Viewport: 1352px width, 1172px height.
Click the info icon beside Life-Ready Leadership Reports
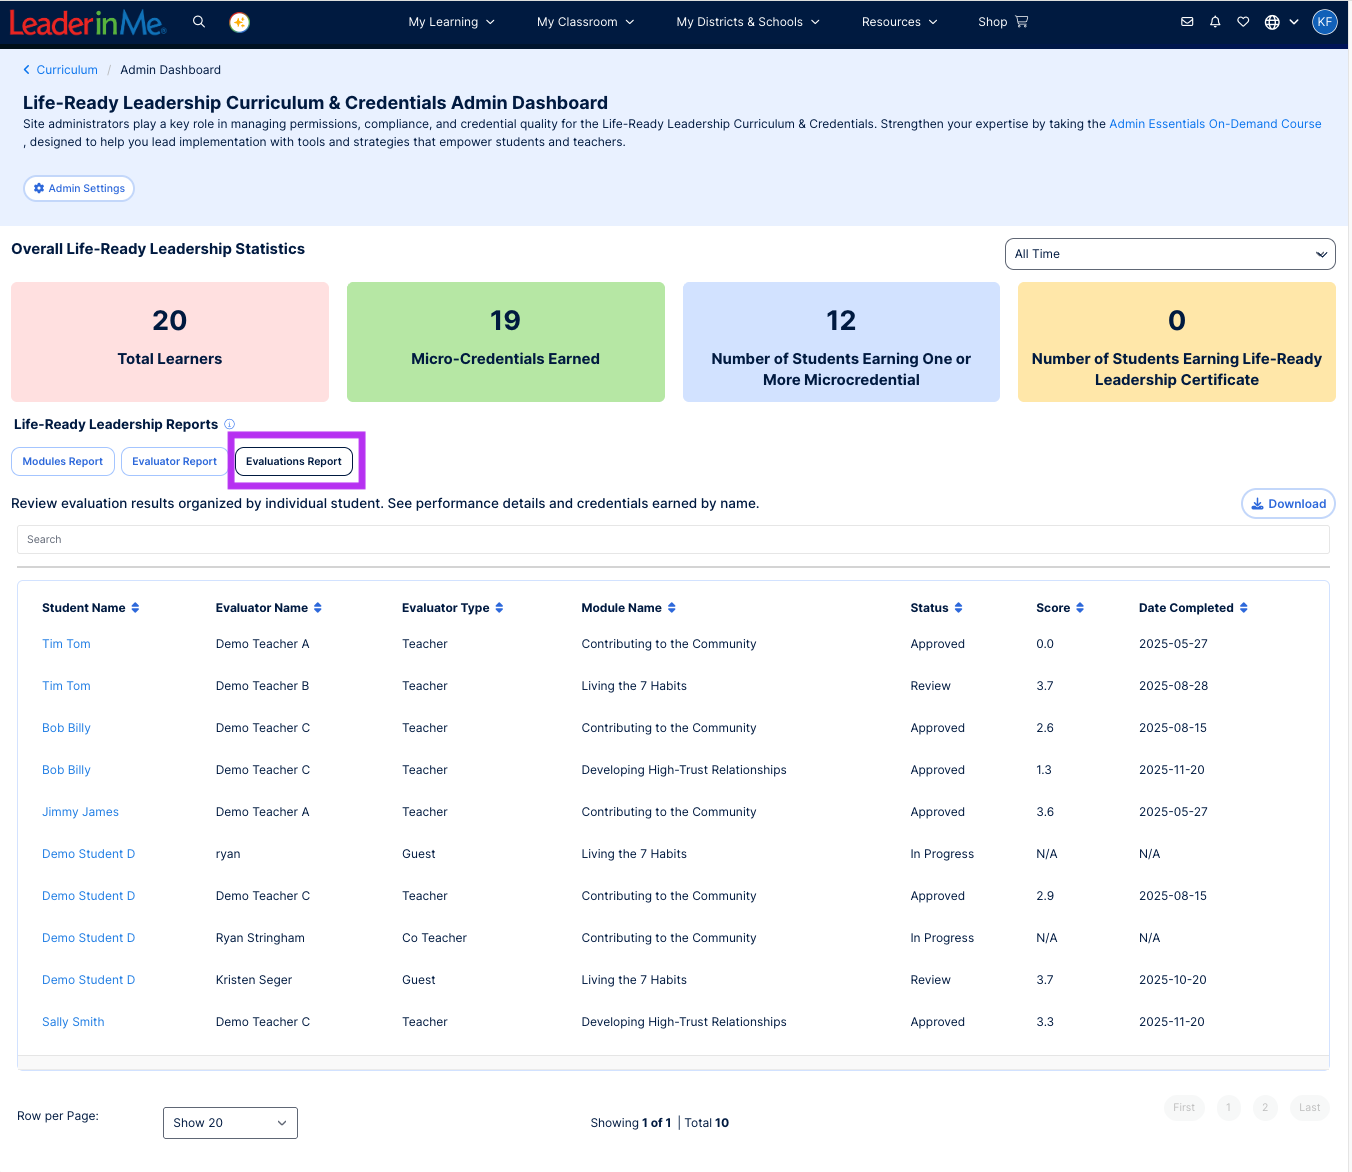click(229, 424)
